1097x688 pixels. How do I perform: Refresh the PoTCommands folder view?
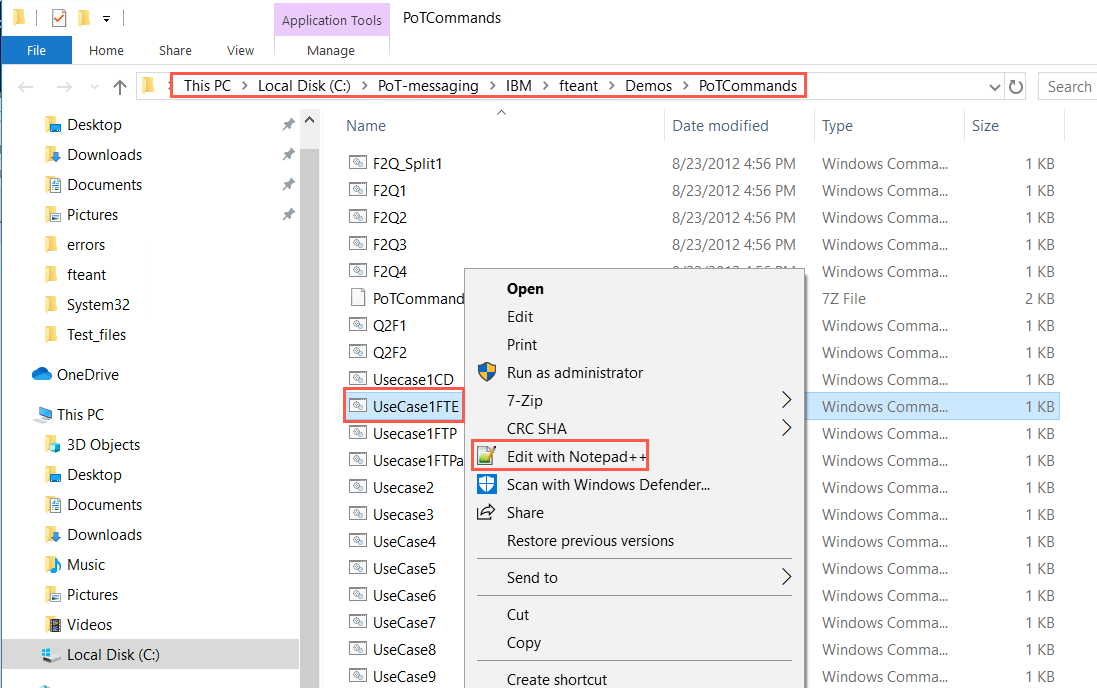point(1016,87)
